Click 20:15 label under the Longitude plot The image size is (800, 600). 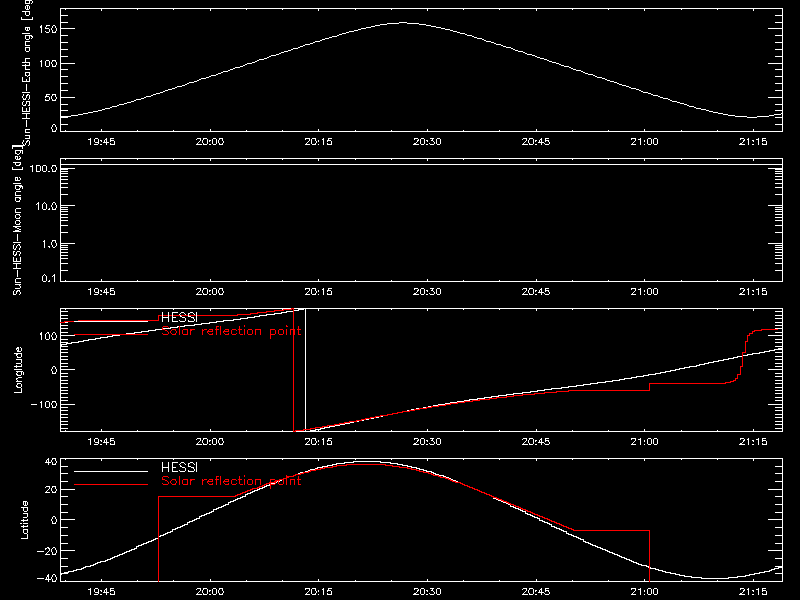tap(318, 442)
